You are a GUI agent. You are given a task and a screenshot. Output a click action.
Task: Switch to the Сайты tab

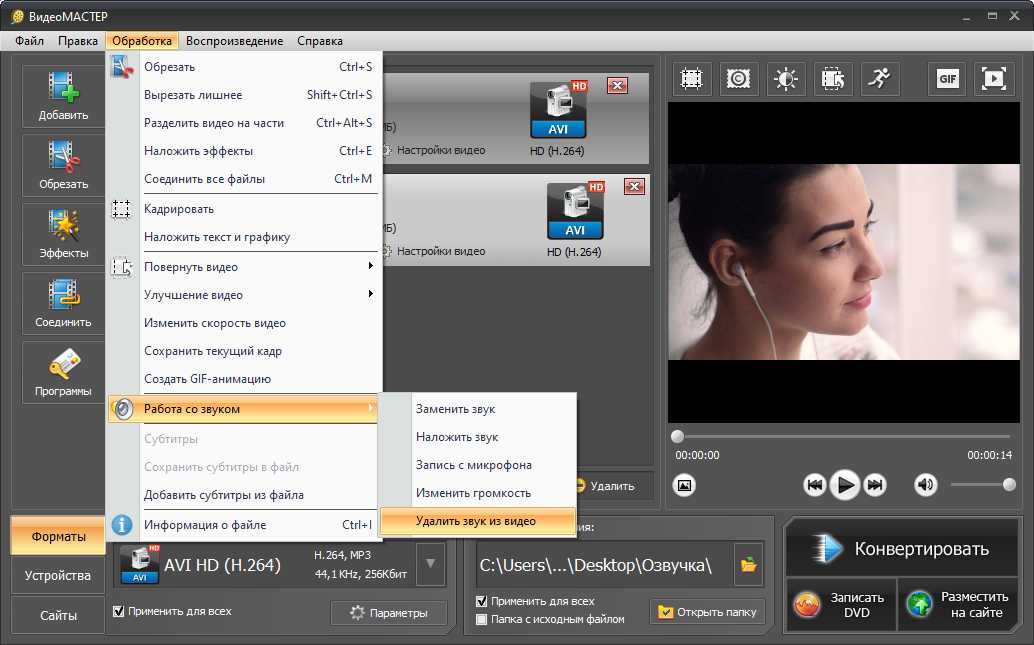click(58, 615)
